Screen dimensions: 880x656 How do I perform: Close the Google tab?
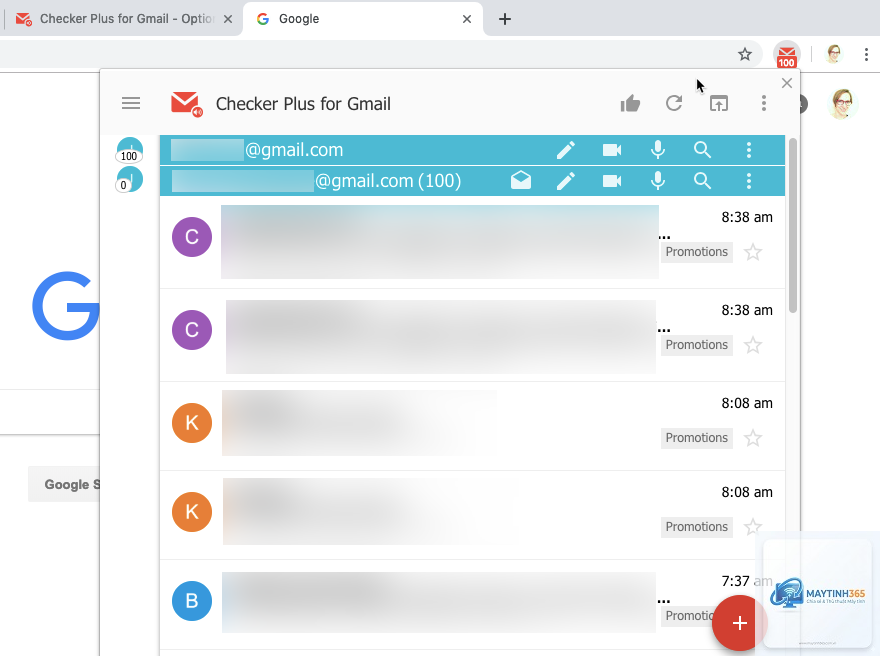pyautogui.click(x=466, y=19)
